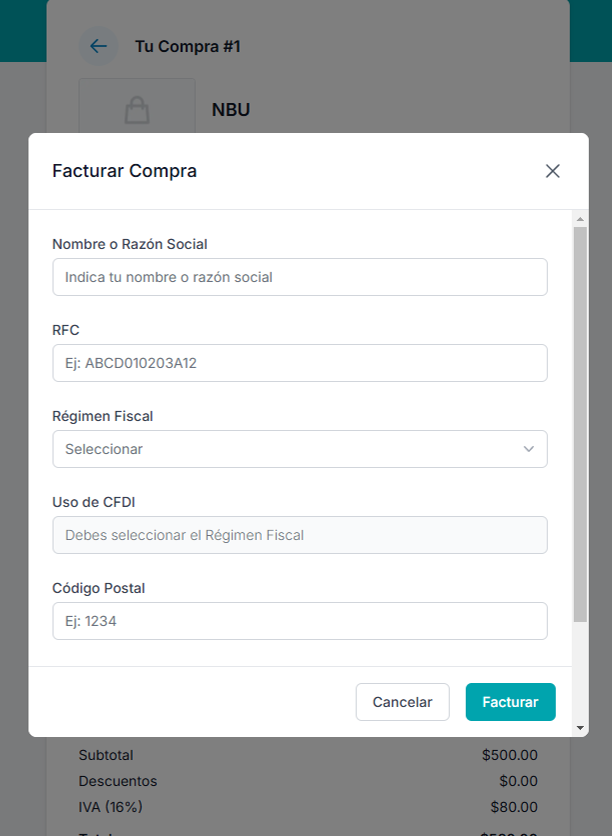Click the disabled Uso de CFDI field

(x=299, y=535)
